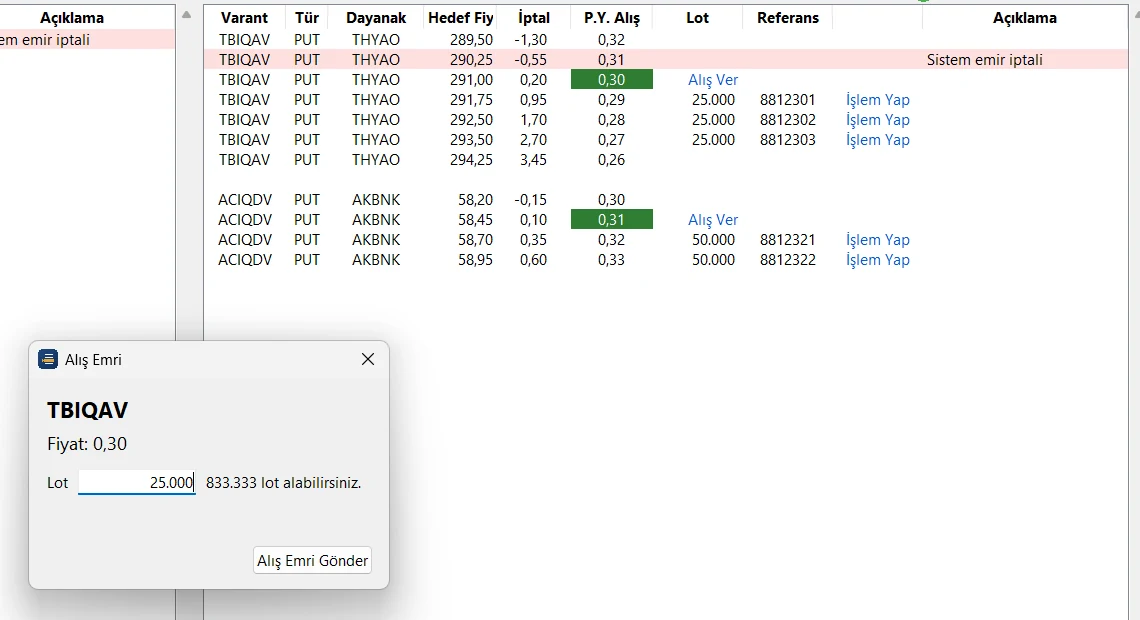Click the Lot input field
Image resolution: width=1140 pixels, height=620 pixels.
[x=137, y=483]
